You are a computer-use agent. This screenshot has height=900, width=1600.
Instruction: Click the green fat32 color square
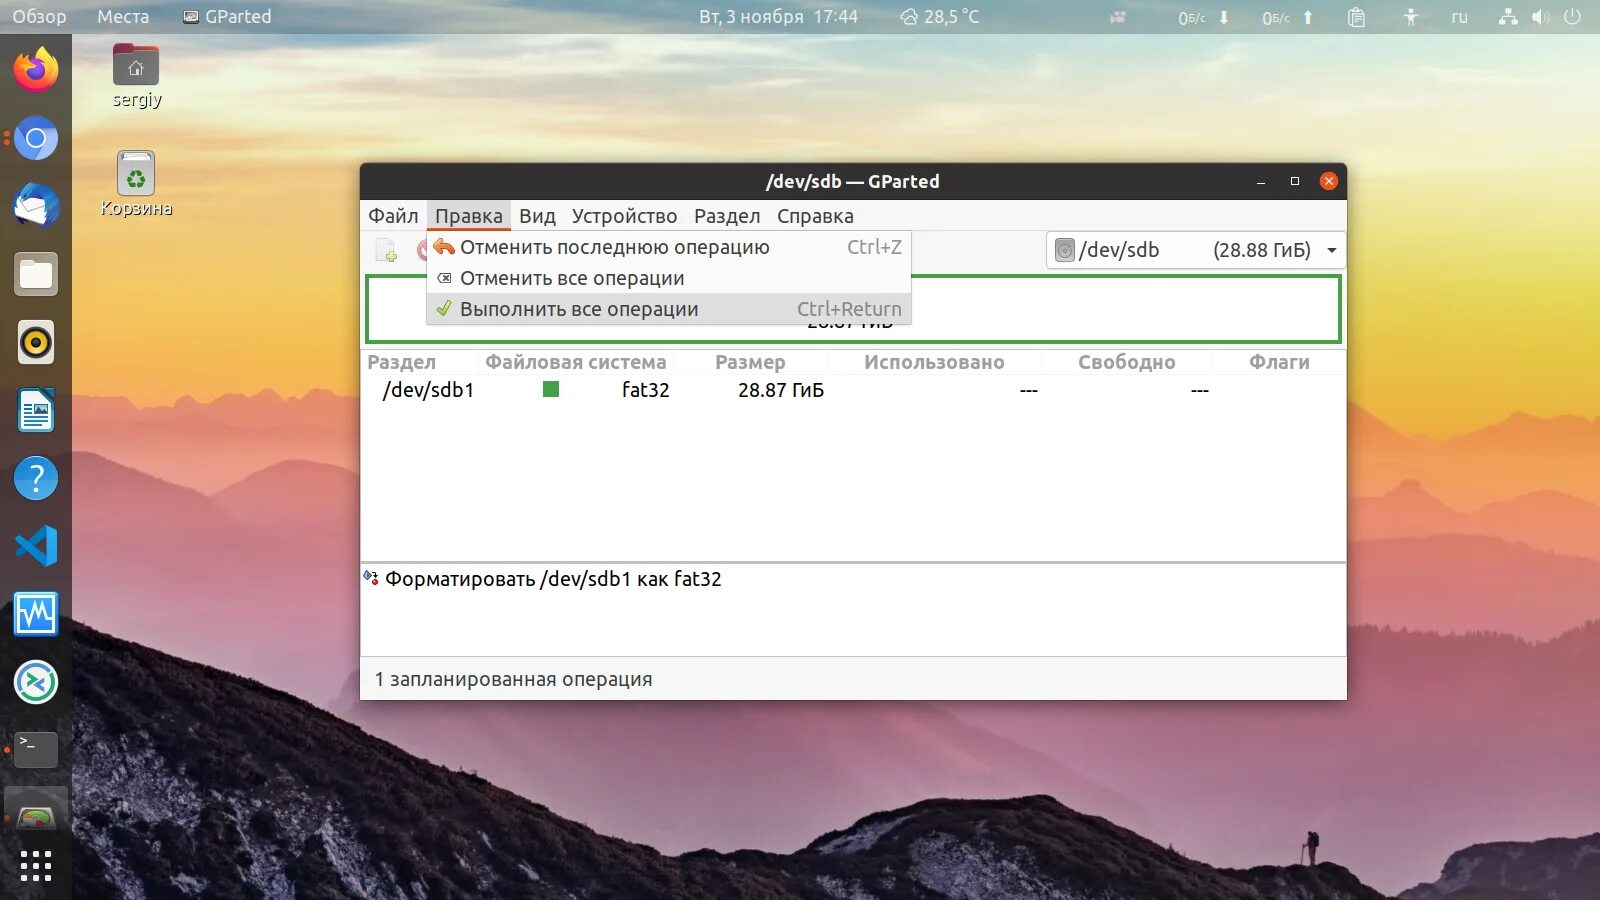[551, 389]
